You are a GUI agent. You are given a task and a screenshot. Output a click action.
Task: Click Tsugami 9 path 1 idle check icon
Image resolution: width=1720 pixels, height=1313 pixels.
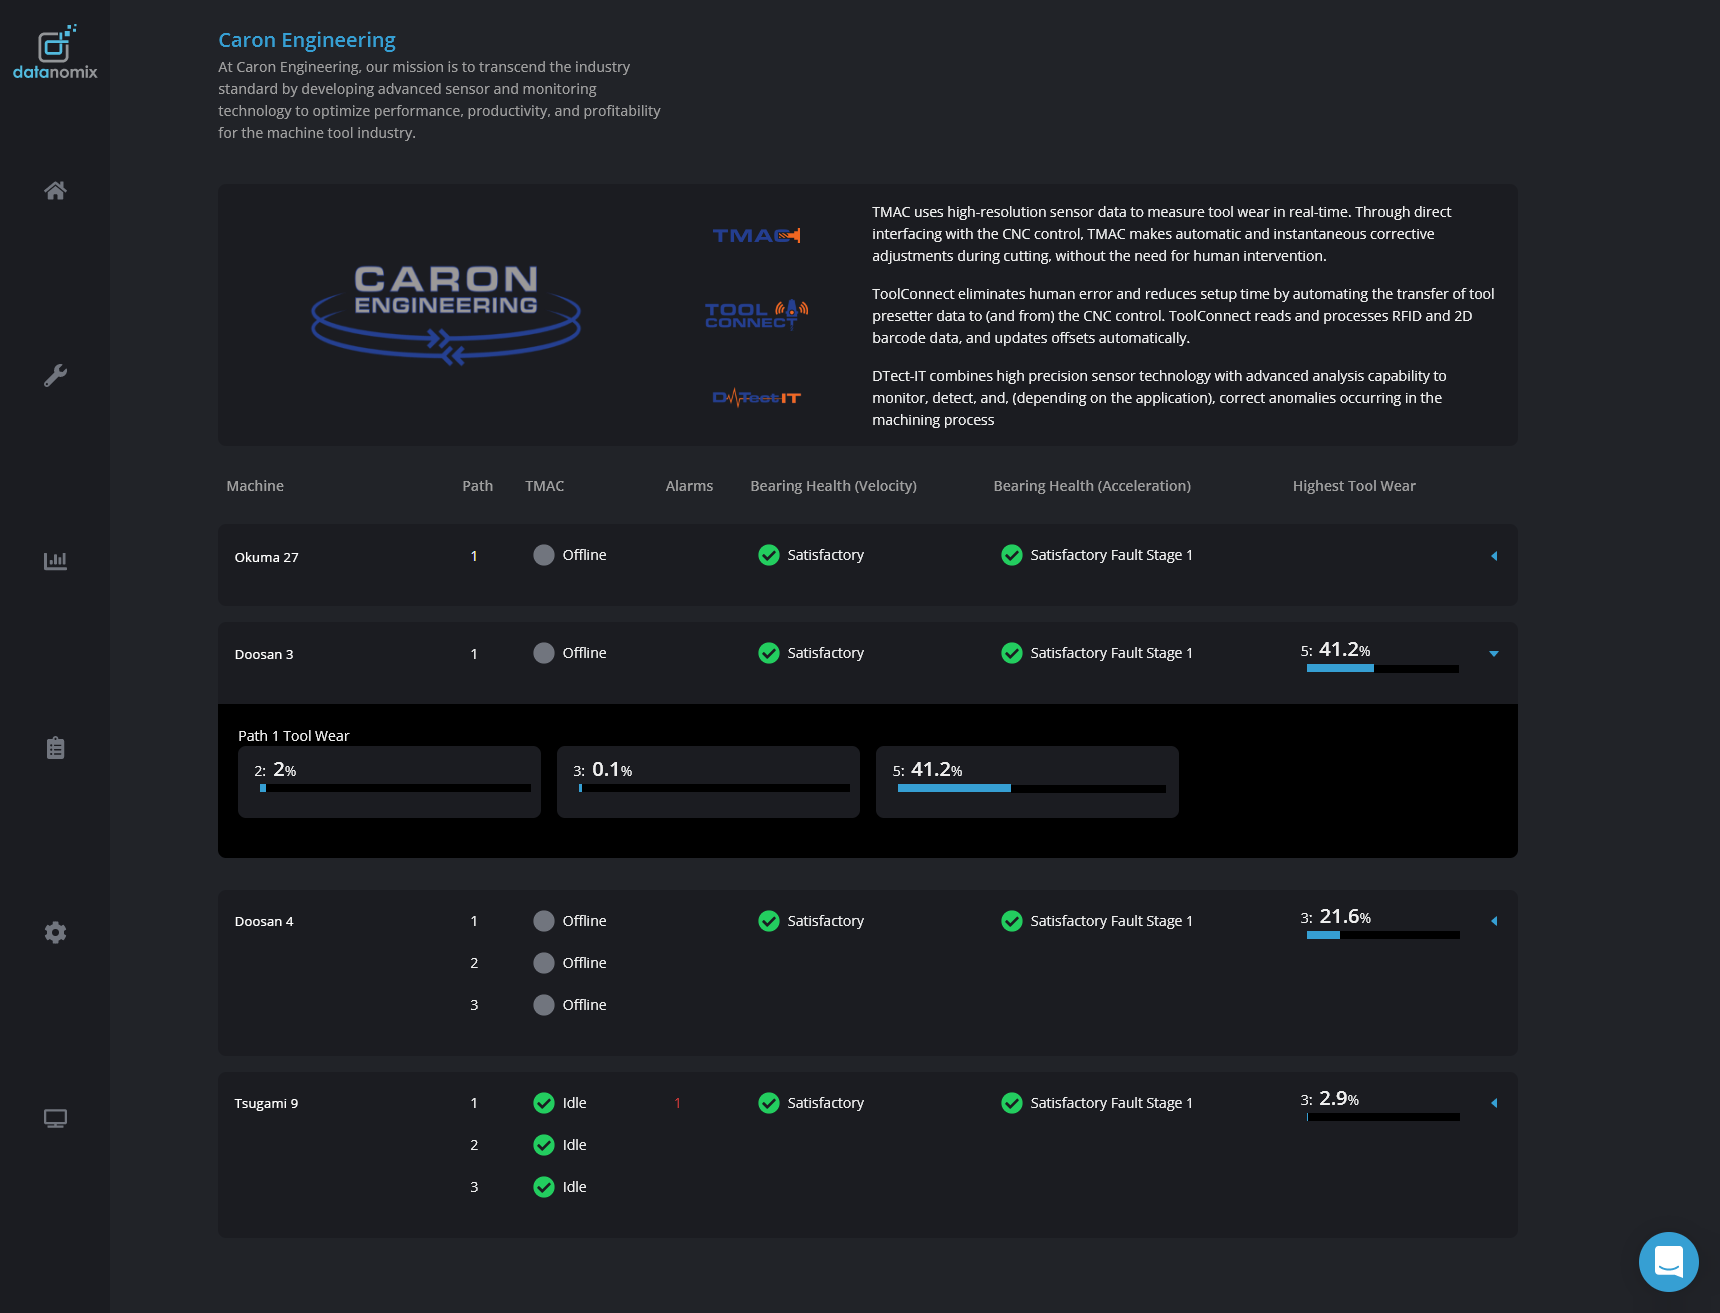coord(544,1103)
